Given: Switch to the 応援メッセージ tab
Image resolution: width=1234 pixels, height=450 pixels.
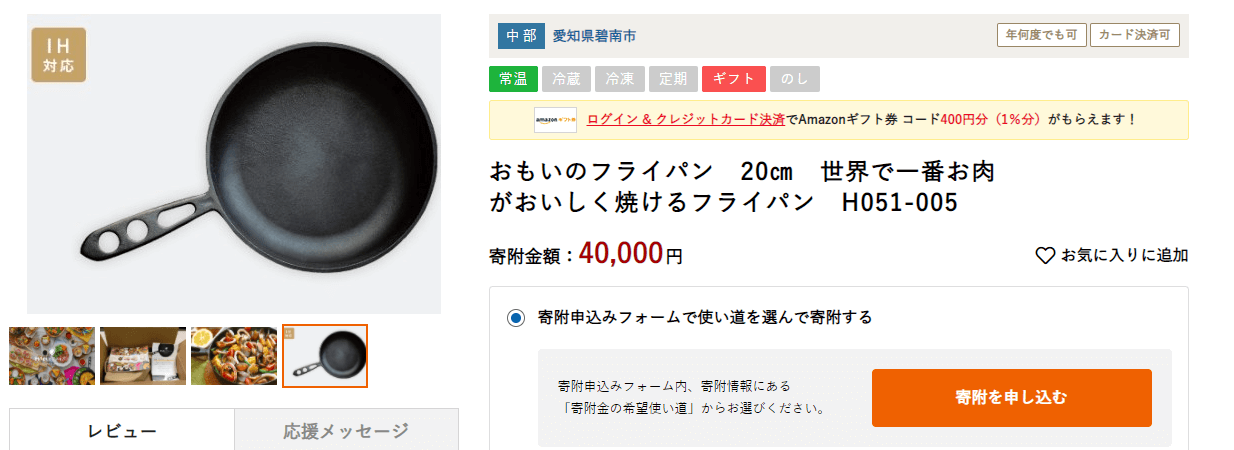Looking at the screenshot, I should (x=346, y=430).
